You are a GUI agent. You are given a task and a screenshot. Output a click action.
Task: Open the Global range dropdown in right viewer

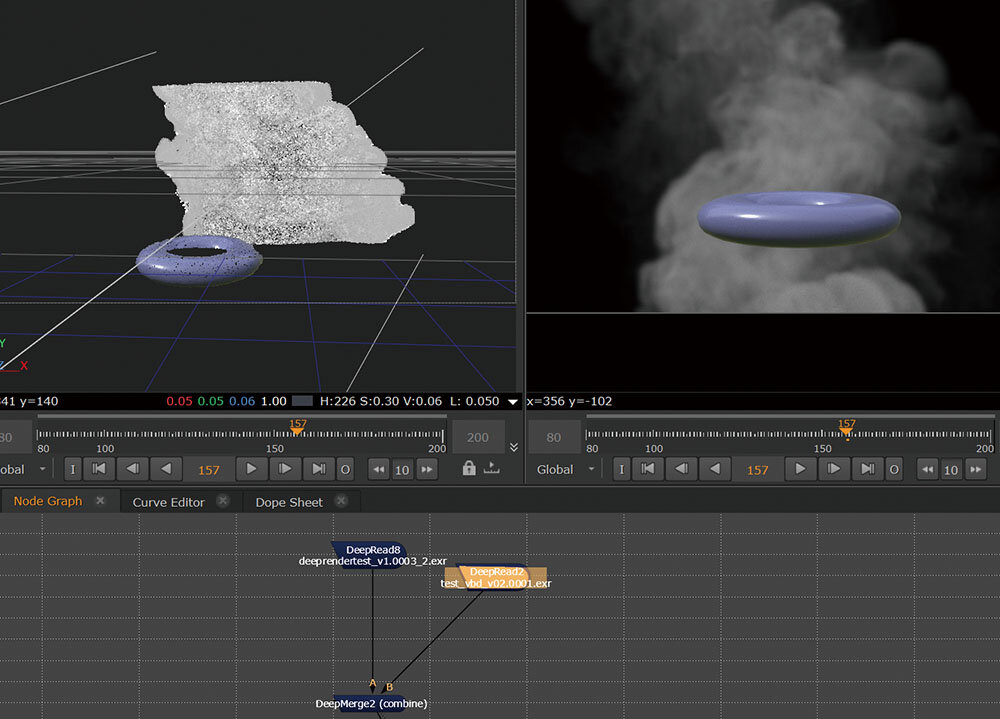(565, 469)
